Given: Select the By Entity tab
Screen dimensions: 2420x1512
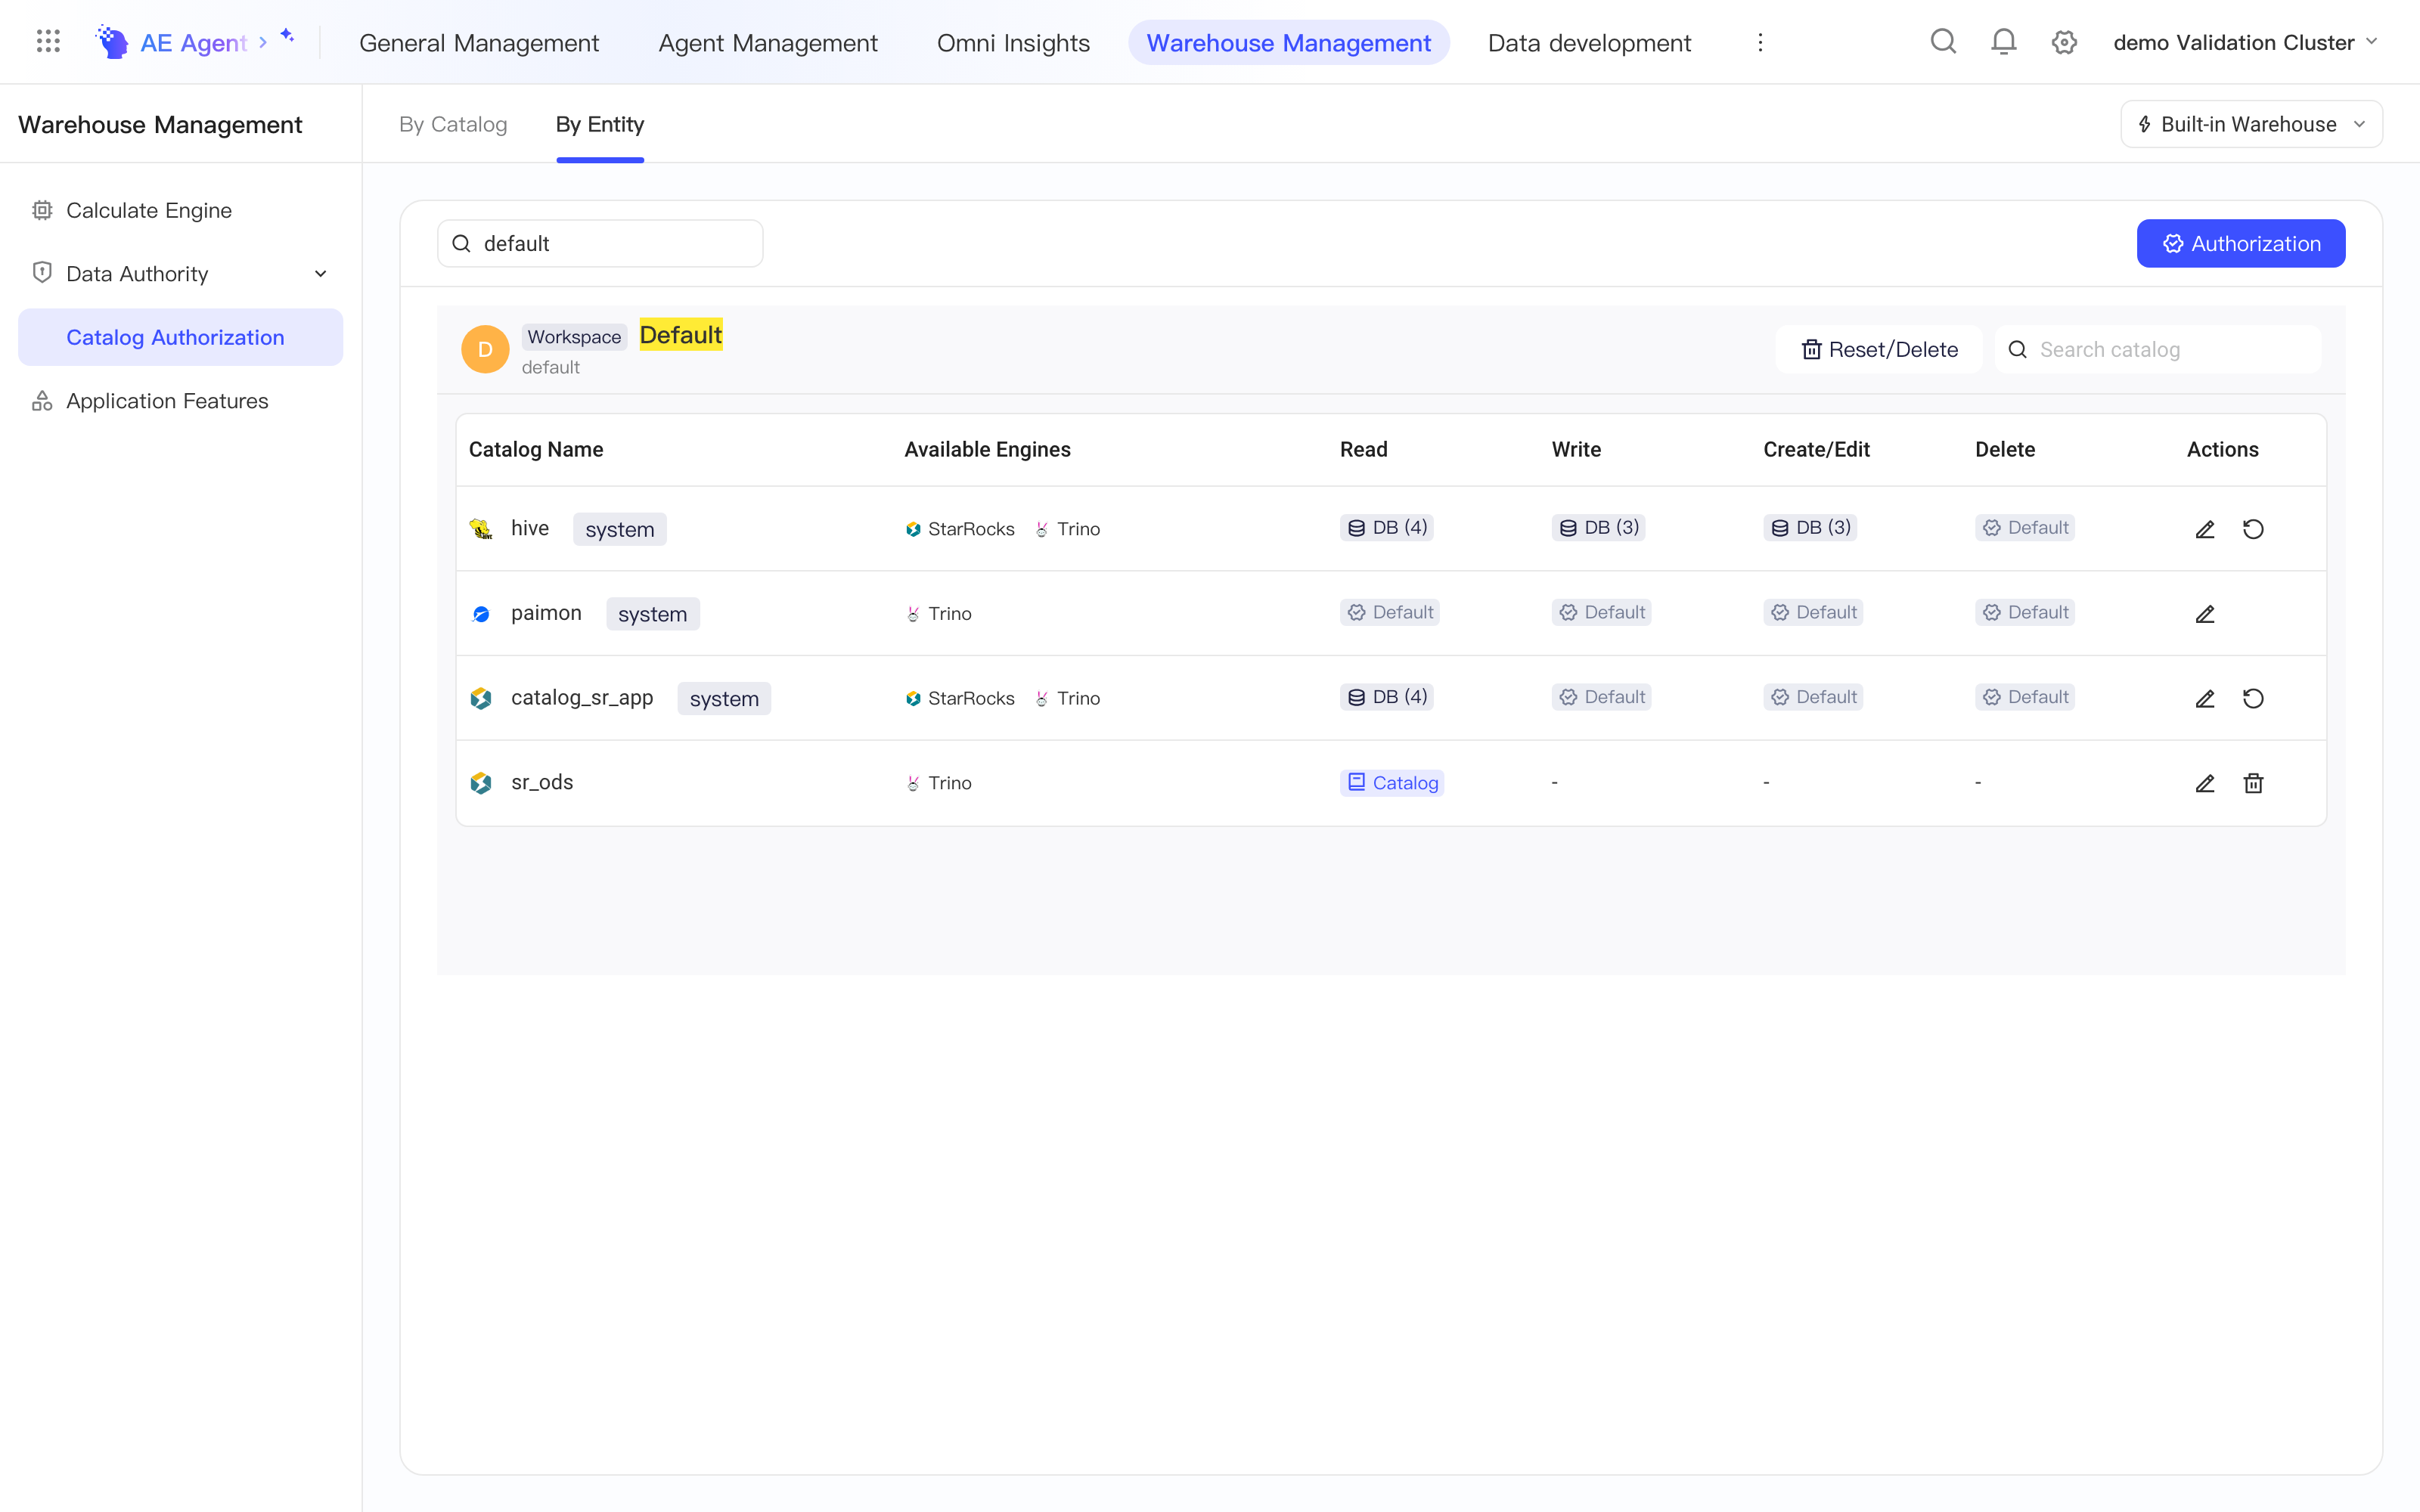Looking at the screenshot, I should coord(600,124).
